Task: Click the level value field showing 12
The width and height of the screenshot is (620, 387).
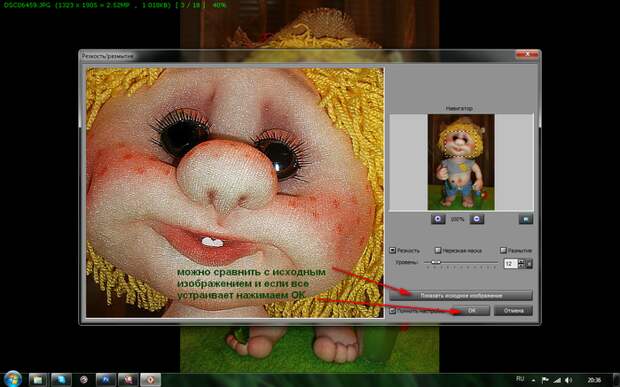Action: point(510,263)
